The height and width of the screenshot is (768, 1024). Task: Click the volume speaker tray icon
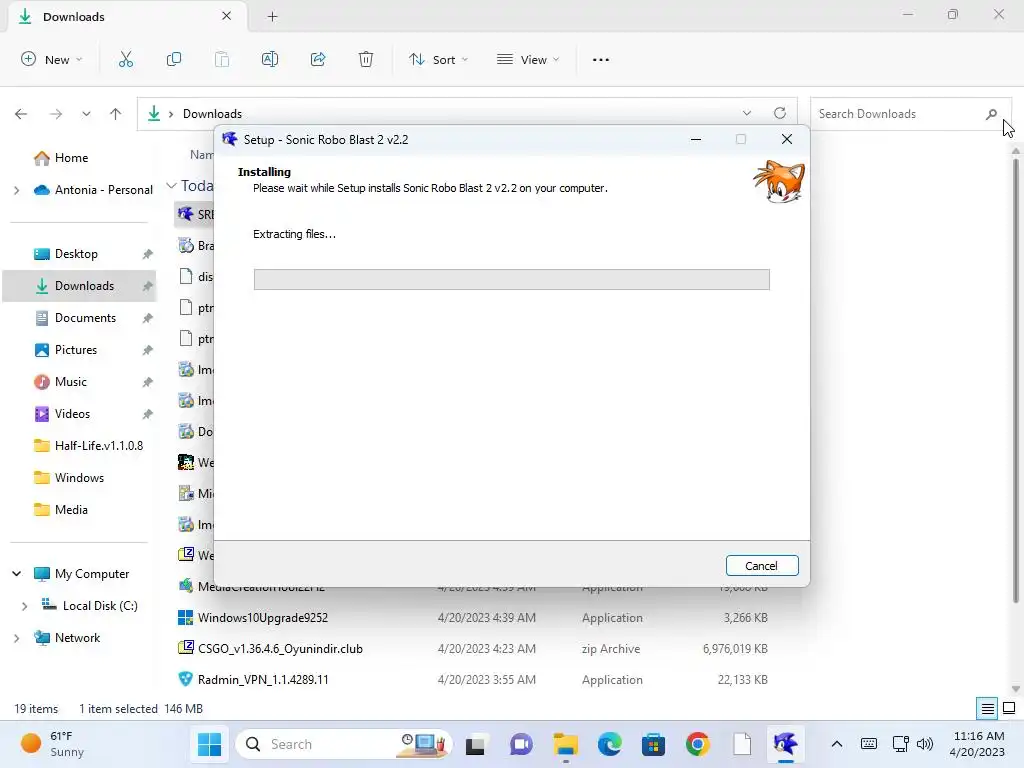tap(925, 744)
